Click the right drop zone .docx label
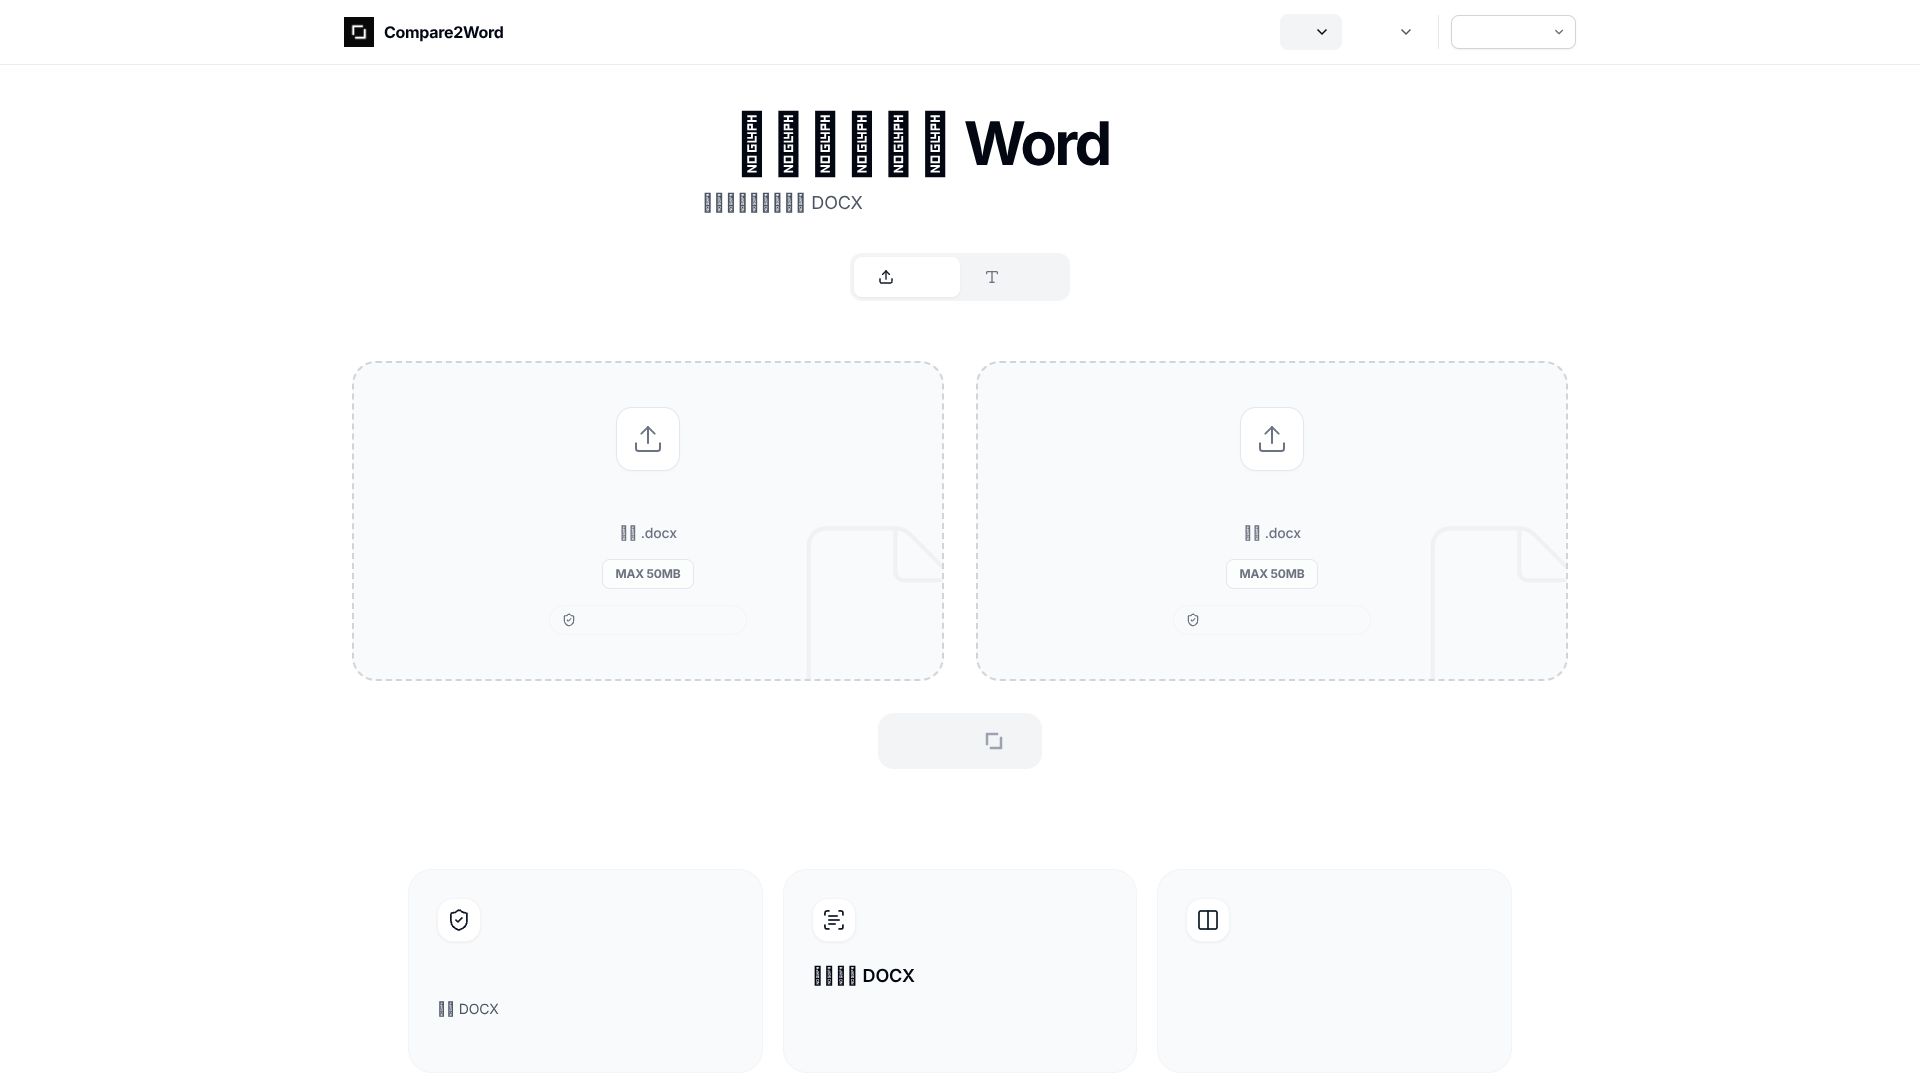The image size is (1920, 1080). pos(1272,533)
